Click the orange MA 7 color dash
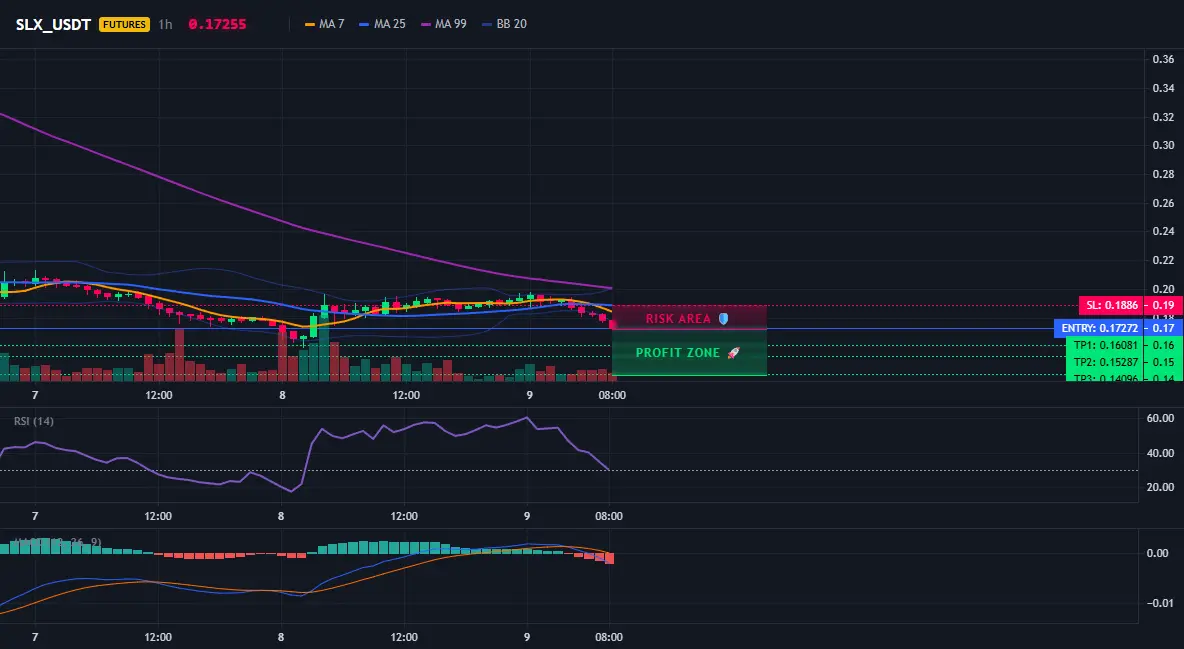The image size is (1184, 649). 310,24
